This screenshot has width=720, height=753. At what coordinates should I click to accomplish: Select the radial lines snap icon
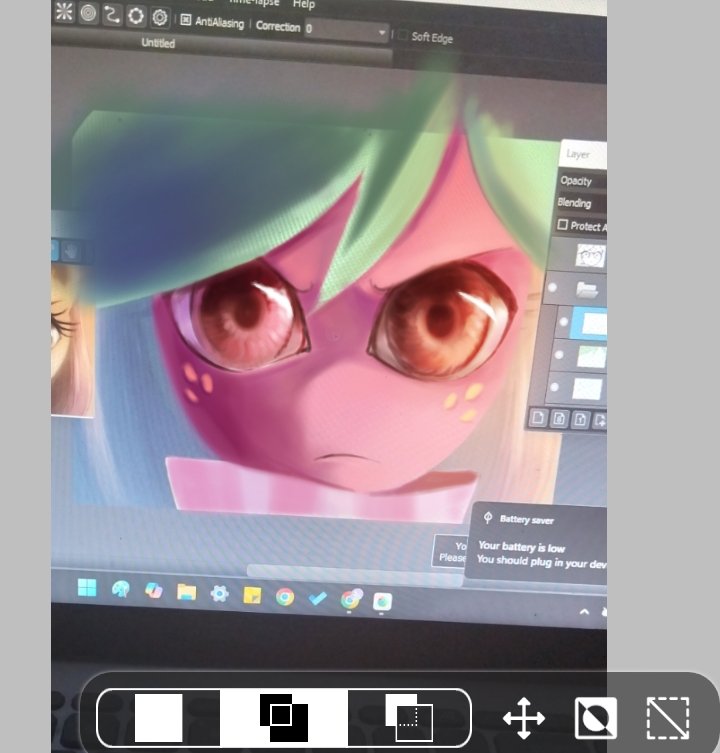click(x=64, y=12)
